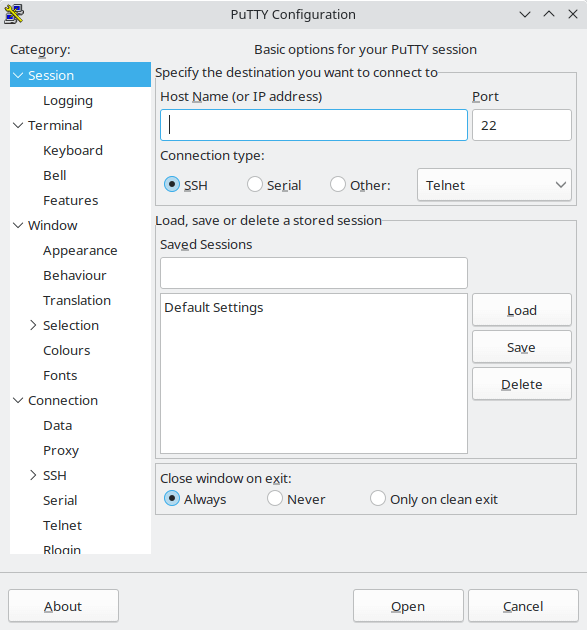
Task: Collapse the Terminal category chevron
Action: (x=18, y=125)
